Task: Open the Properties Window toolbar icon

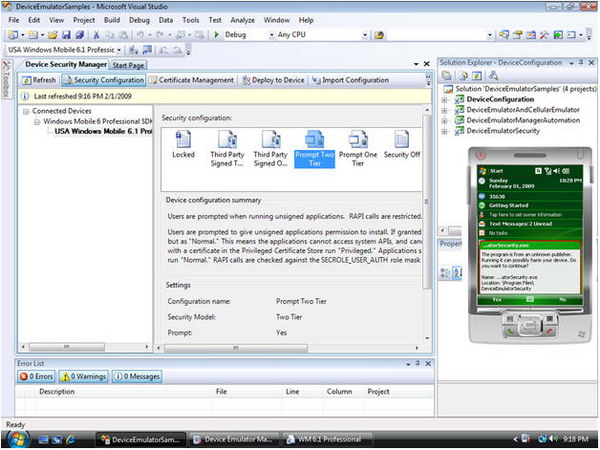Action: [x=518, y=35]
